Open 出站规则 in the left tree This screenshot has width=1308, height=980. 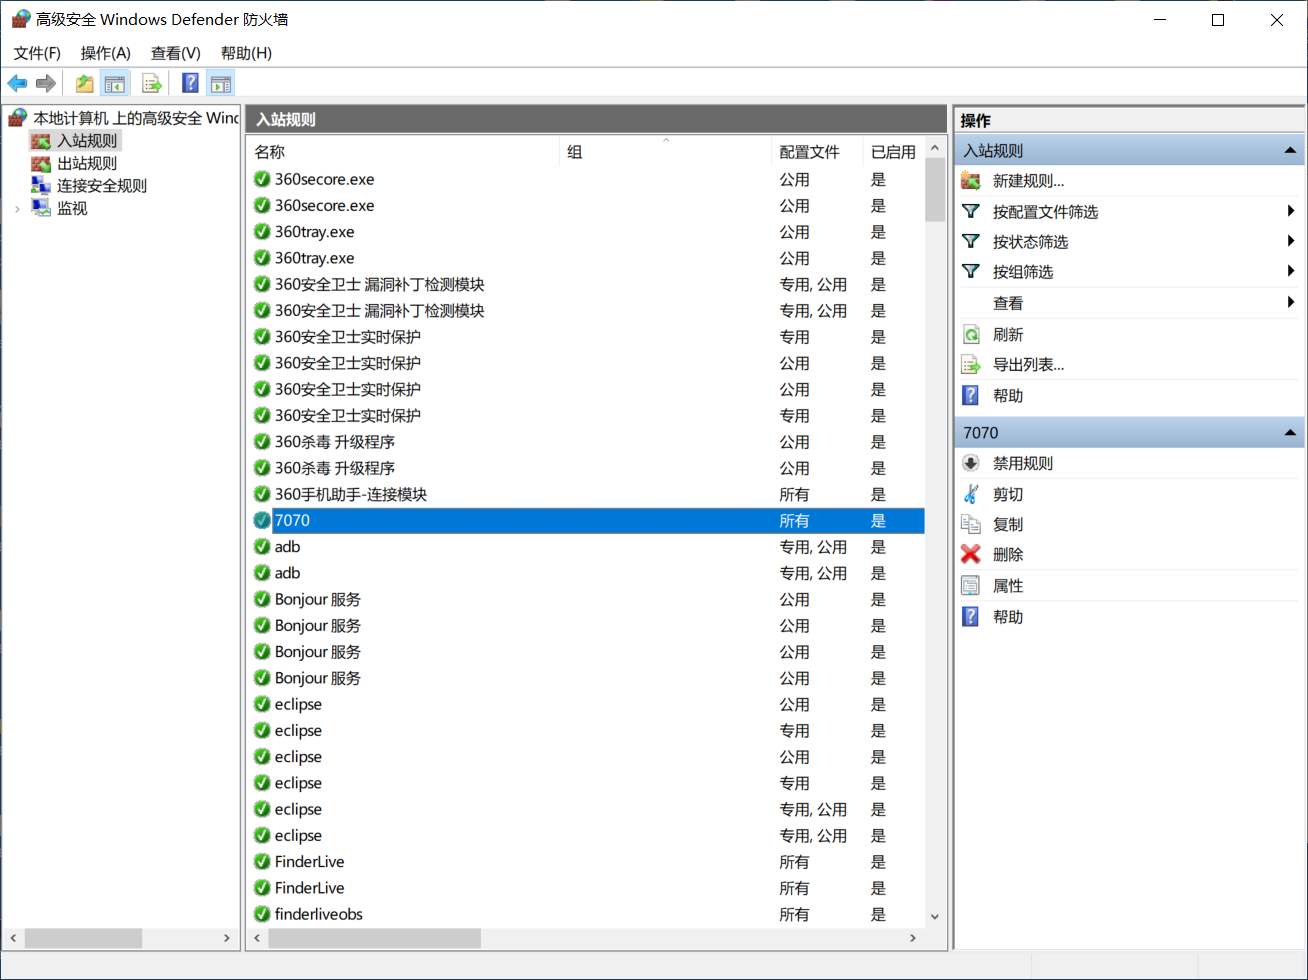click(x=87, y=163)
